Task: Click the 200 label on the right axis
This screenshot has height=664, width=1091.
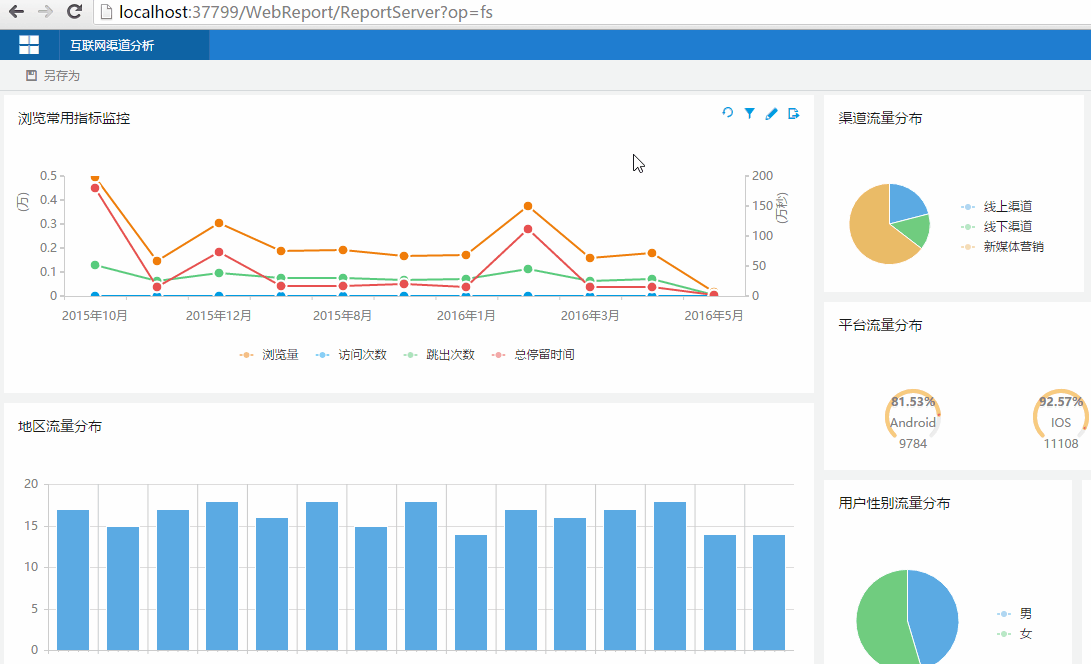Action: click(x=763, y=175)
